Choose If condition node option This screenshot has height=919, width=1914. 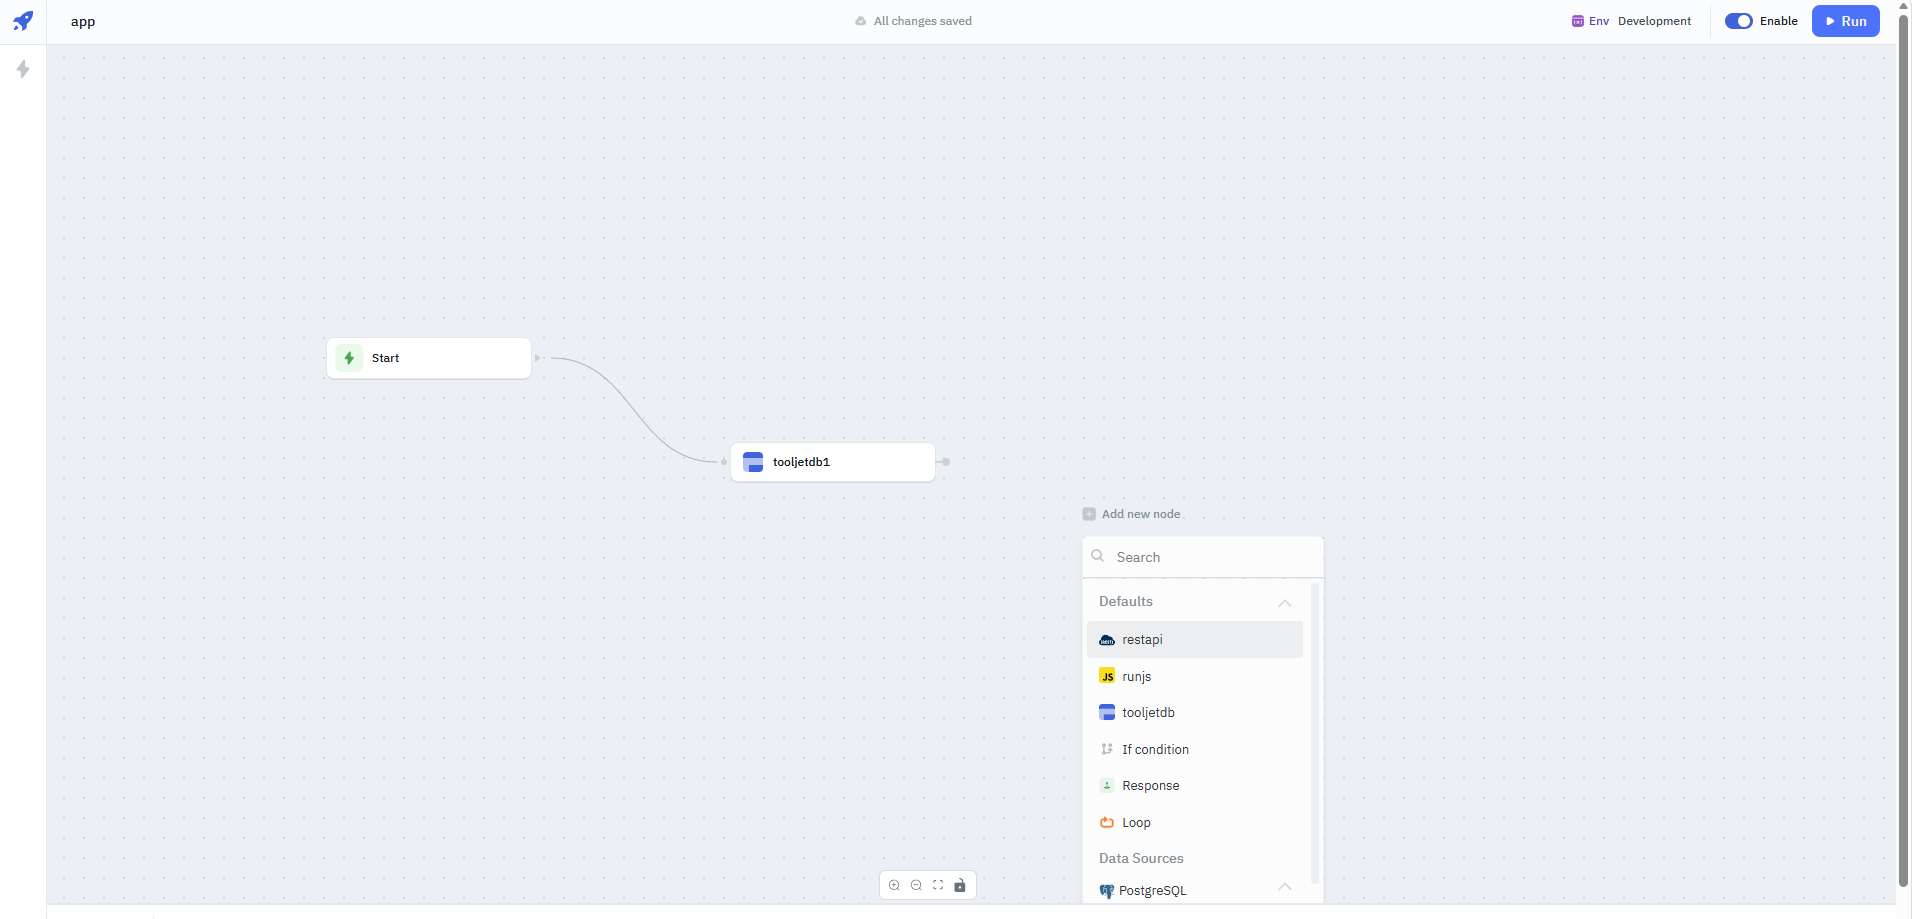coord(1195,749)
